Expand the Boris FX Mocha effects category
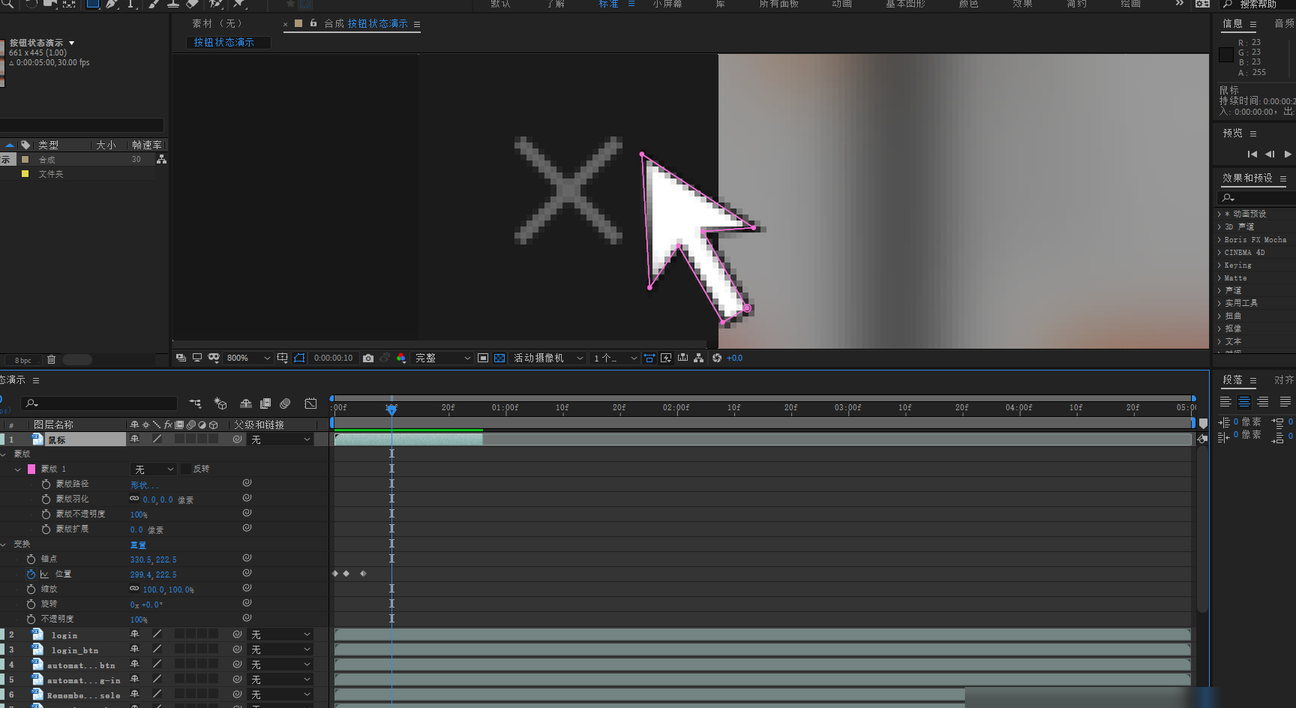 coord(1219,240)
